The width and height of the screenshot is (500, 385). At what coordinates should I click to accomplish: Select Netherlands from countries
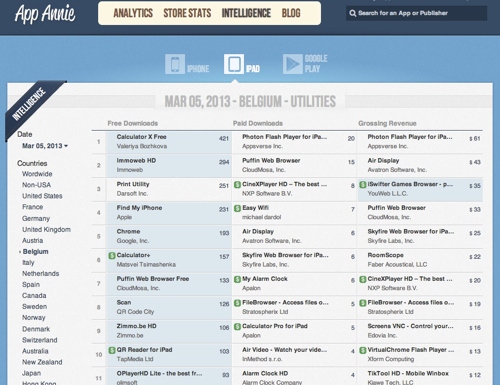coord(40,274)
